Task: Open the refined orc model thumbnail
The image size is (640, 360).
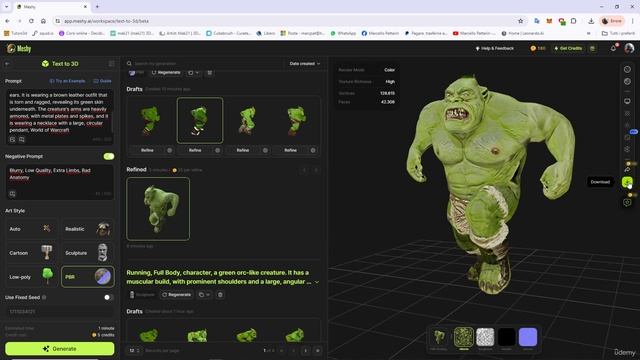Action: [158, 209]
